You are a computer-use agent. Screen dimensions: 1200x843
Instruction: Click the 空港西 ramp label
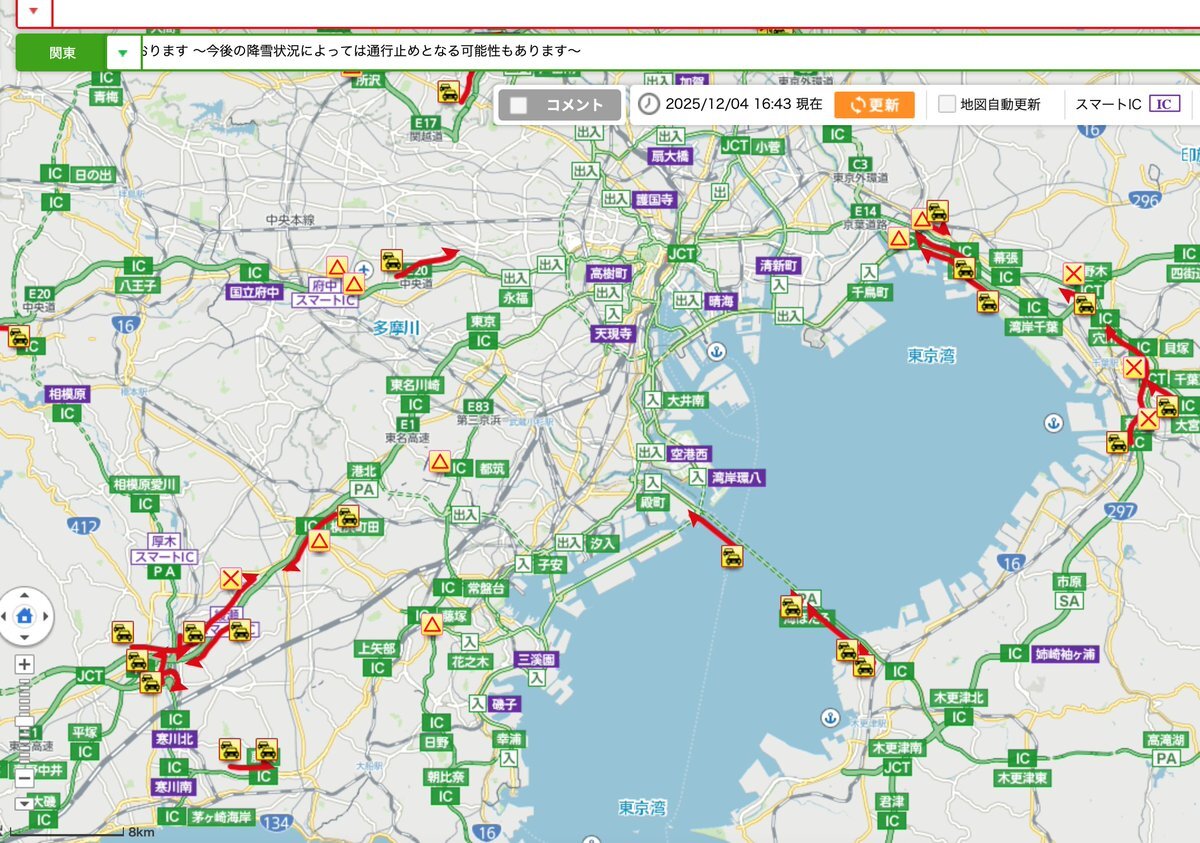tap(688, 454)
